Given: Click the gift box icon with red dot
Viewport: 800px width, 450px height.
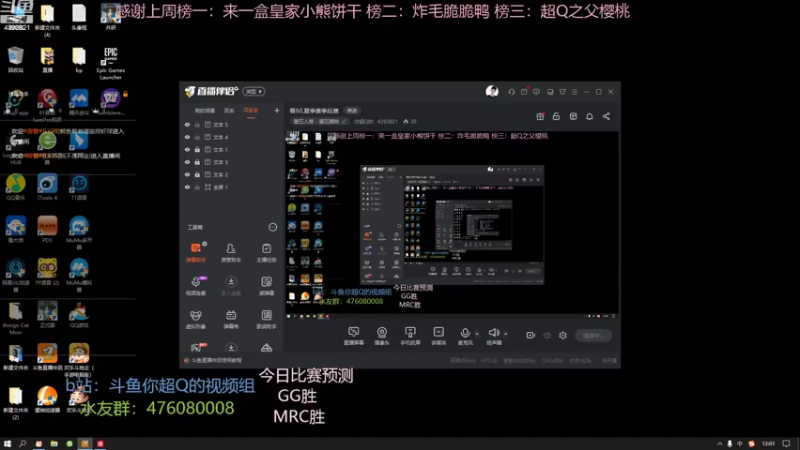Looking at the screenshot, I should pyautogui.click(x=540, y=116).
